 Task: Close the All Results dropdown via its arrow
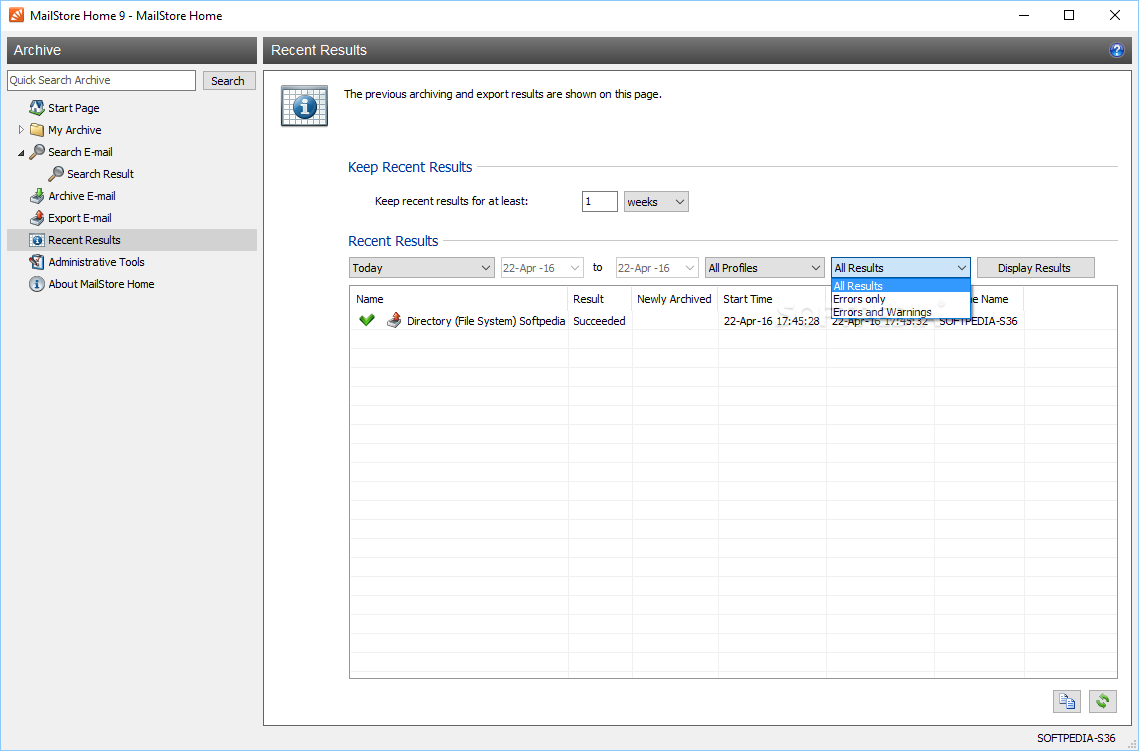coord(962,268)
